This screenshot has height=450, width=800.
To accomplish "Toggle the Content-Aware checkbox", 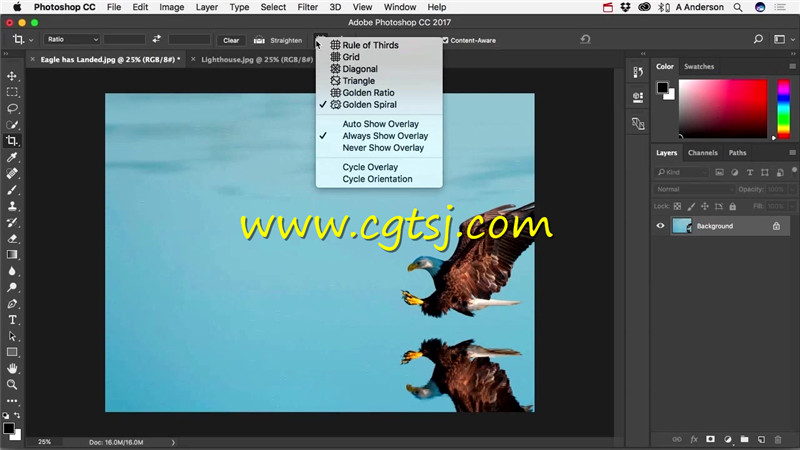I will pyautogui.click(x=445, y=40).
